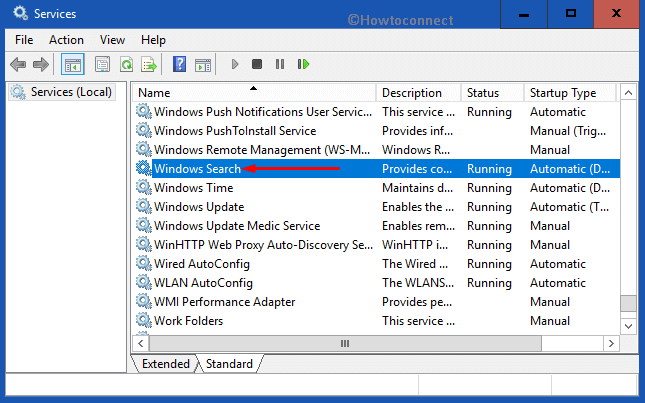The width and height of the screenshot is (645, 403).
Task: Click the Stop Service square icon
Action: pyautogui.click(x=257, y=64)
